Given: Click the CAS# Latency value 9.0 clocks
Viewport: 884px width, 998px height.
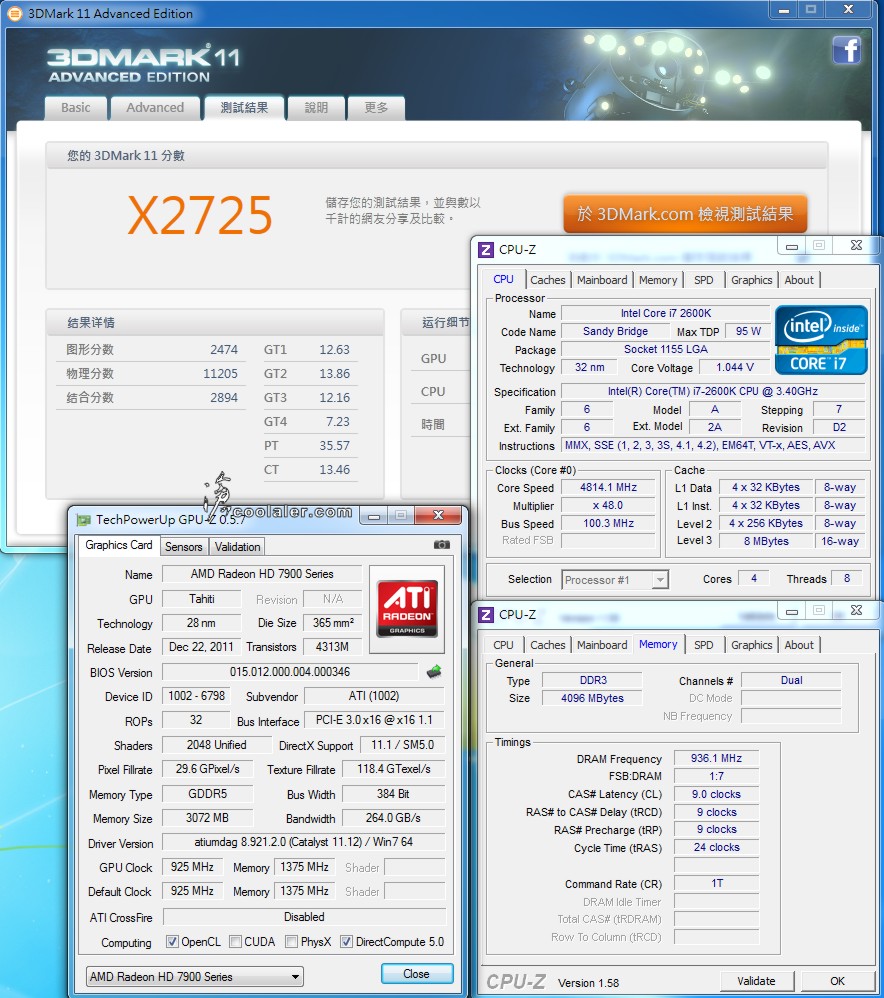Looking at the screenshot, I should click(x=716, y=794).
